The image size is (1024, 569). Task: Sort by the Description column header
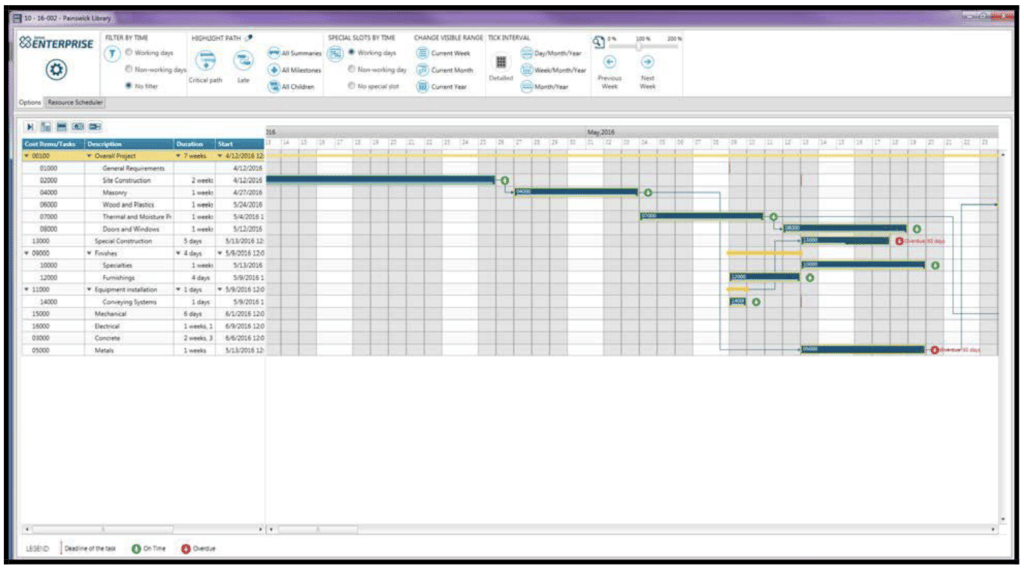point(129,144)
